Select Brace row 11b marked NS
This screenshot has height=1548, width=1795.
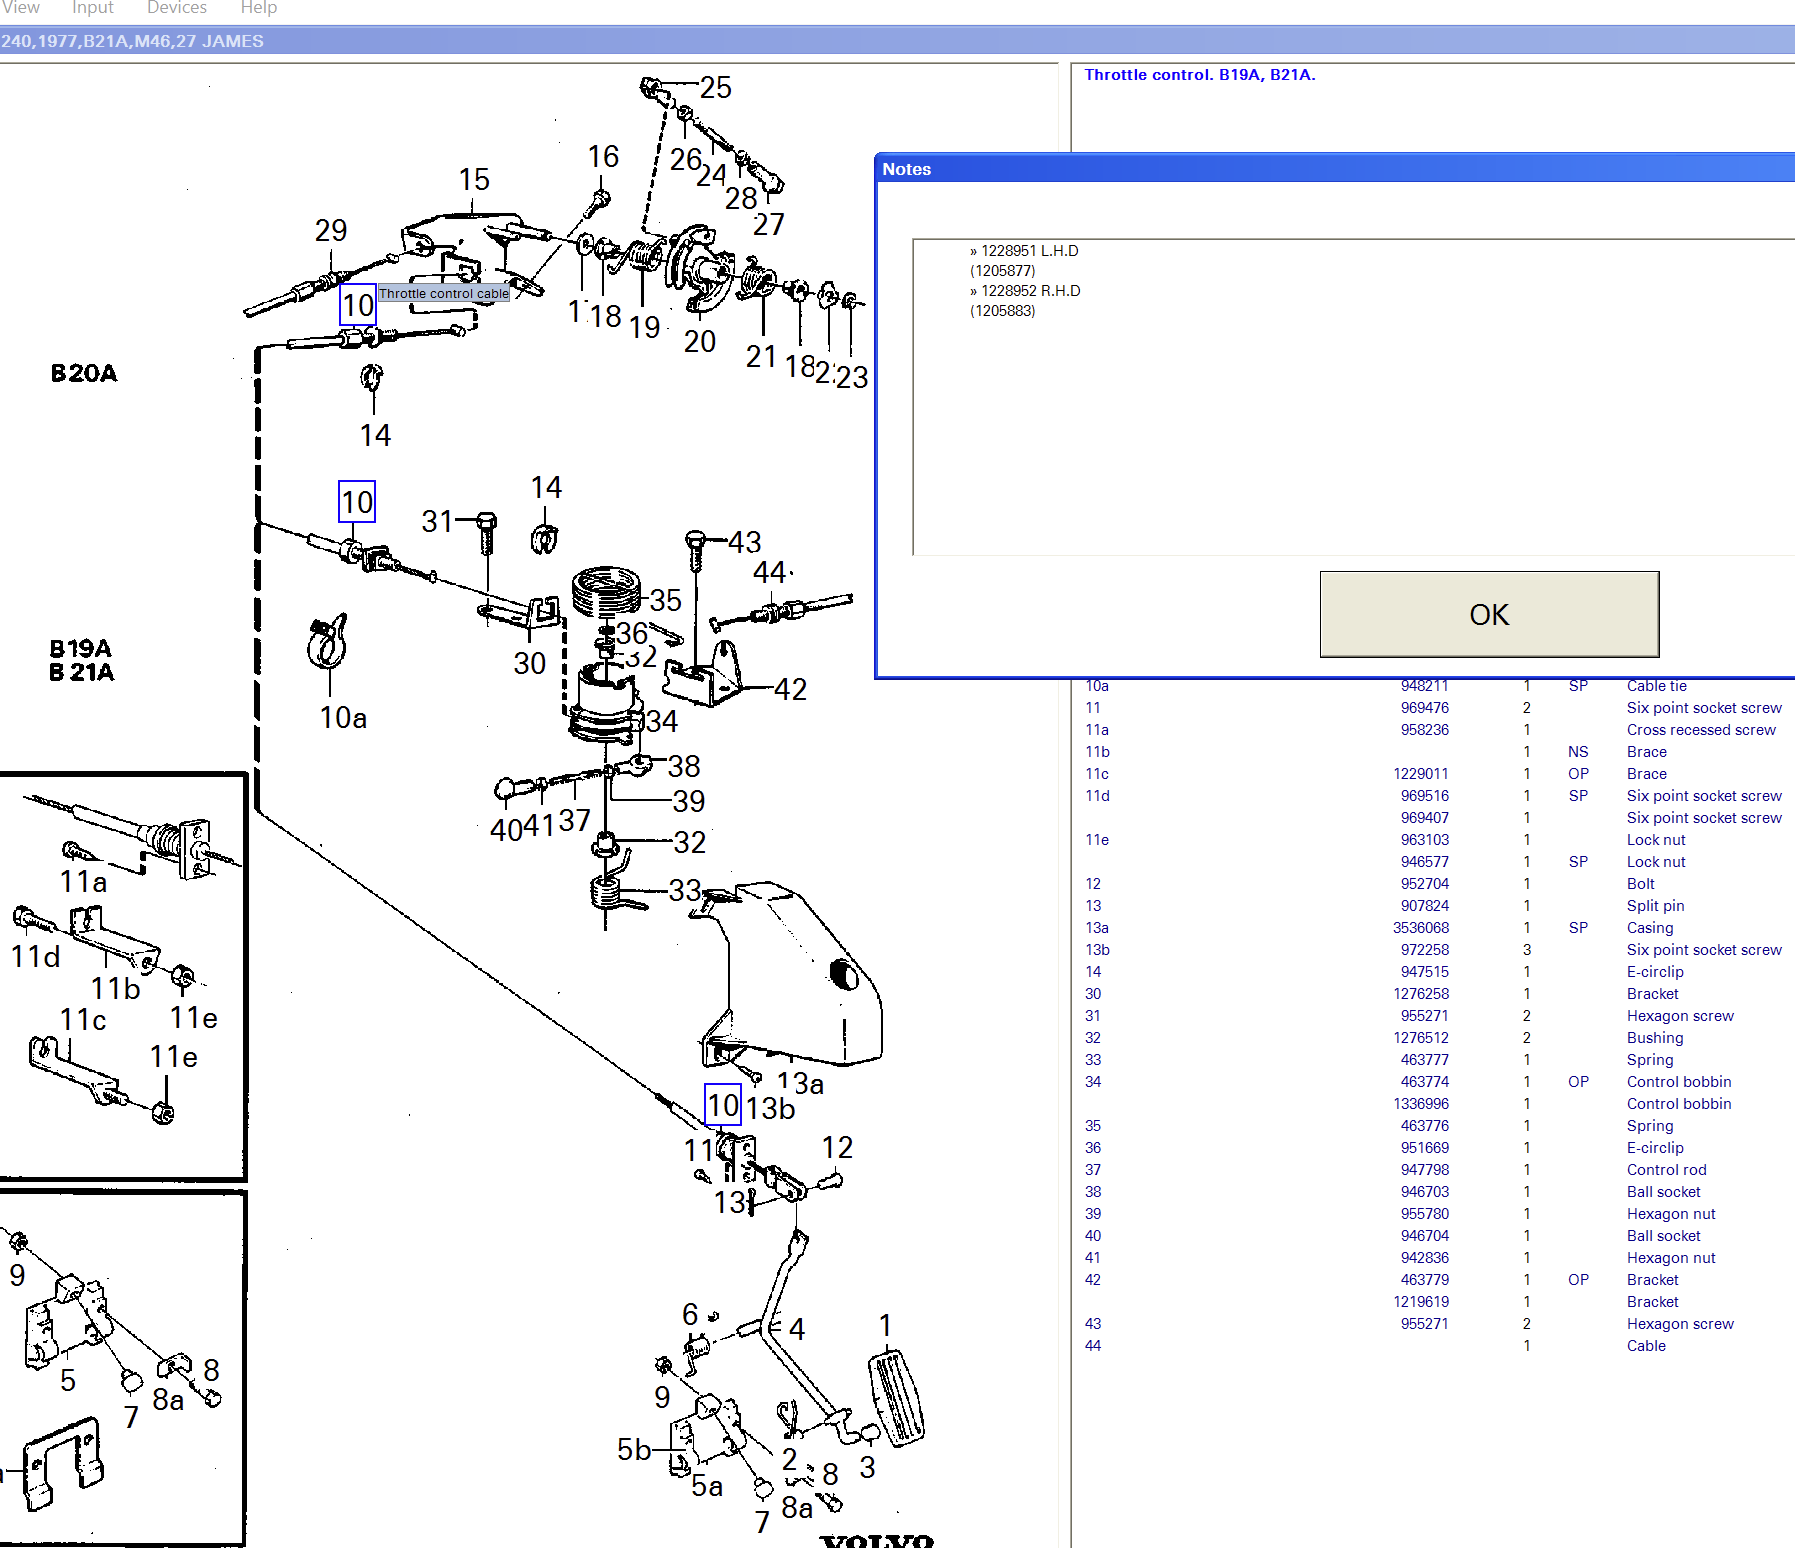(x=1433, y=752)
